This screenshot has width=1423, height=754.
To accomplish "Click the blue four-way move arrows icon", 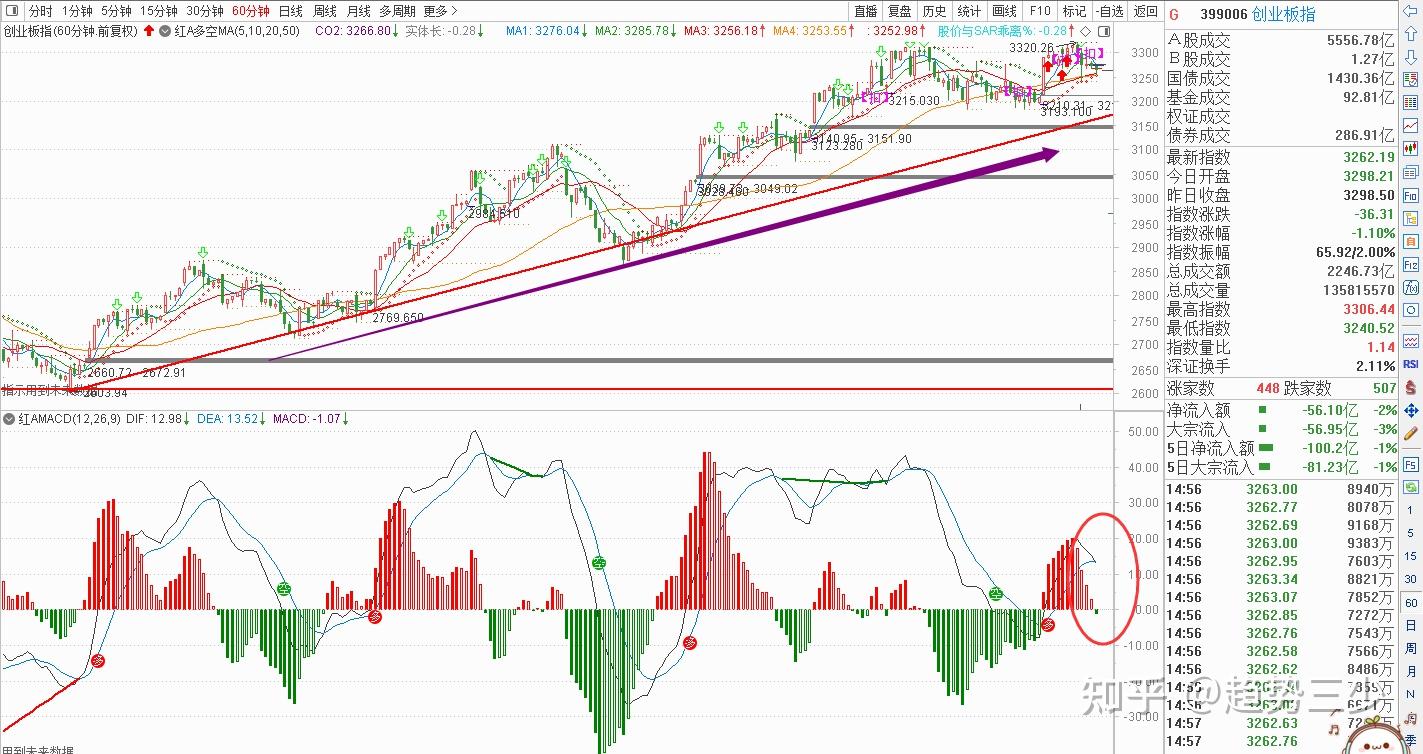I will point(1412,411).
